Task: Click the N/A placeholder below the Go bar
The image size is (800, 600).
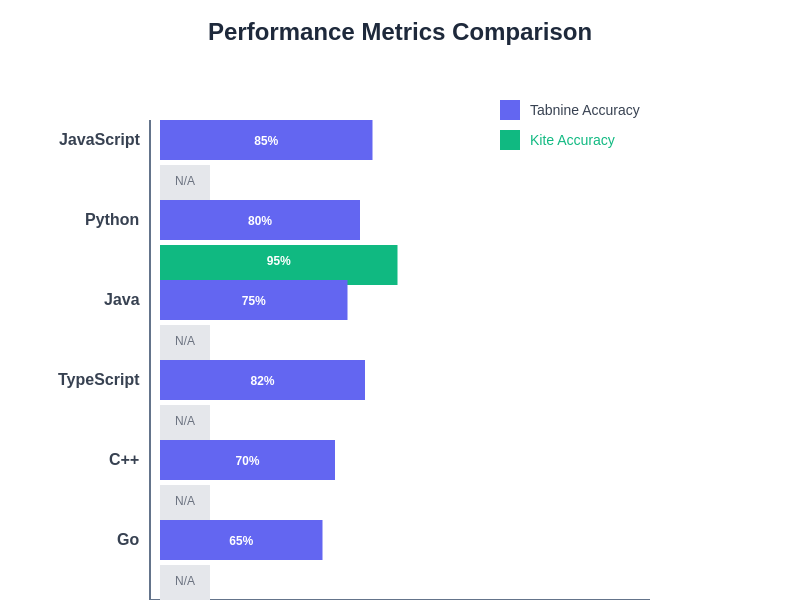Action: point(185,581)
